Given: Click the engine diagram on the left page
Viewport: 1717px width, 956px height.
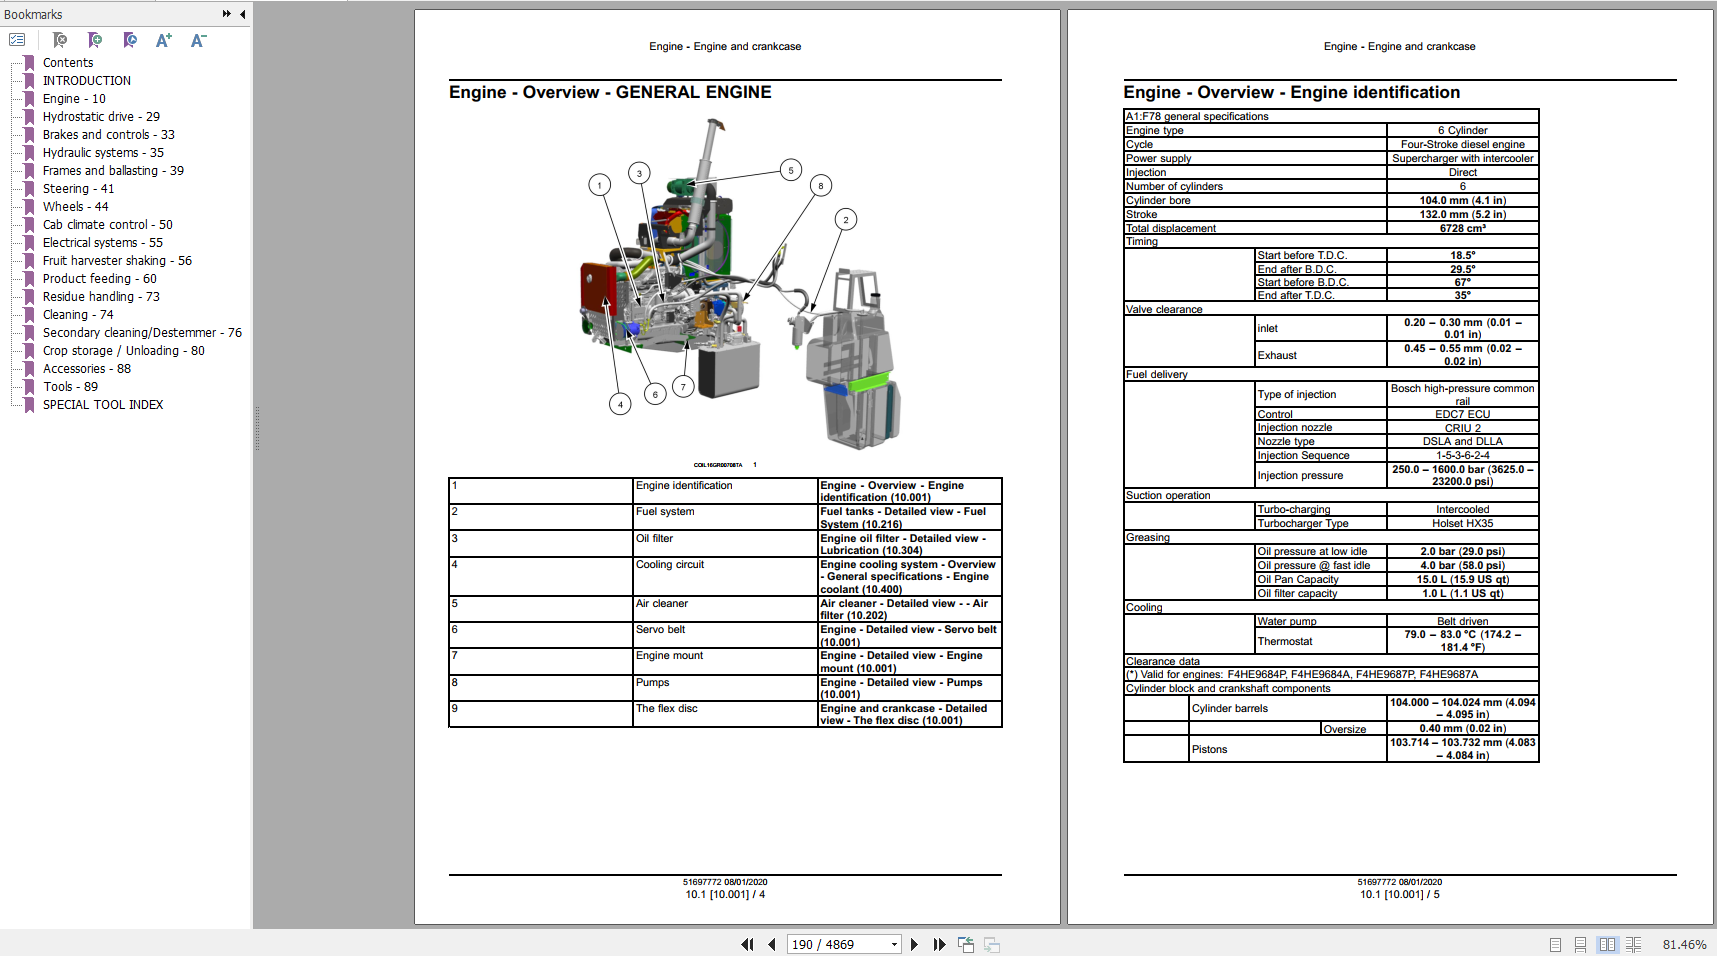Looking at the screenshot, I should click(x=742, y=283).
